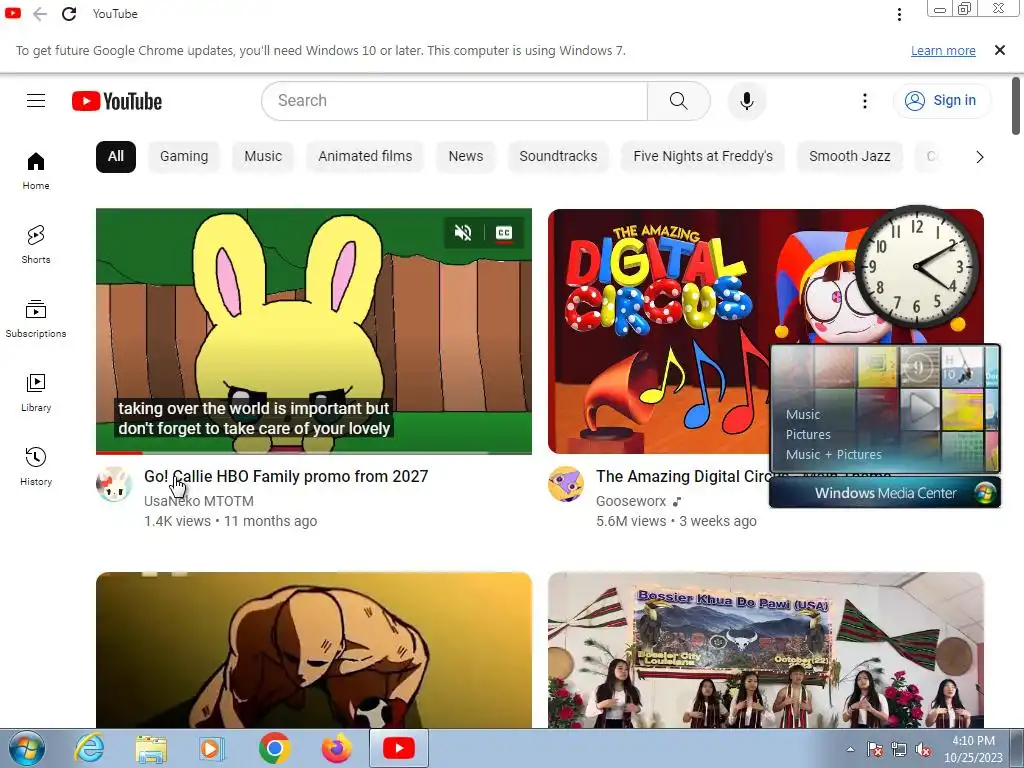Start voice search with the microphone

coord(746,101)
